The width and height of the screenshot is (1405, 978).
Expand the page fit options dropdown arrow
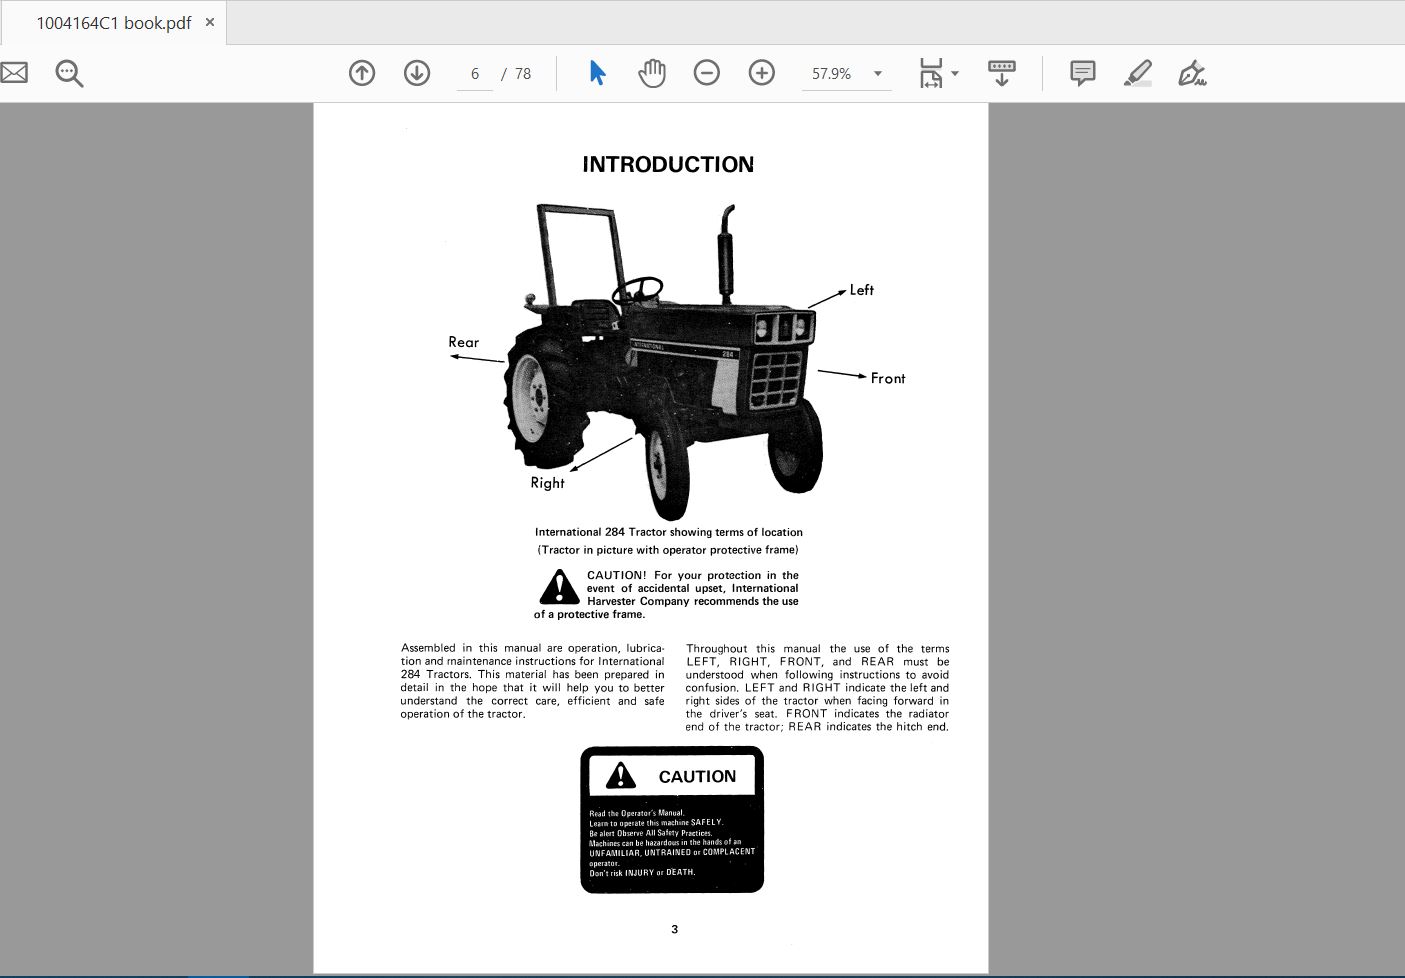click(955, 73)
